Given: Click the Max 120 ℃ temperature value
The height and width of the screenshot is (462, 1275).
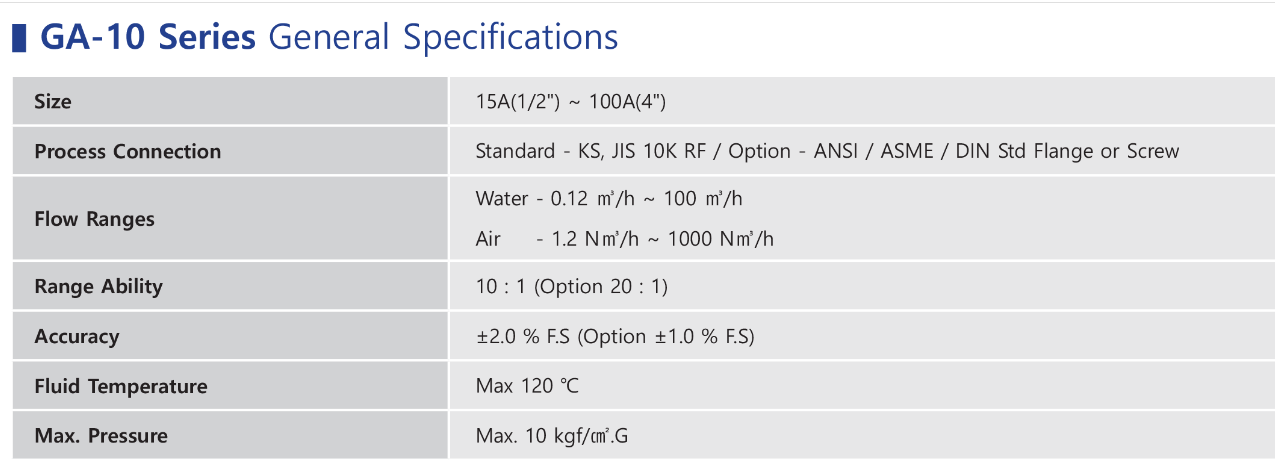Looking at the screenshot, I should click(x=528, y=386).
